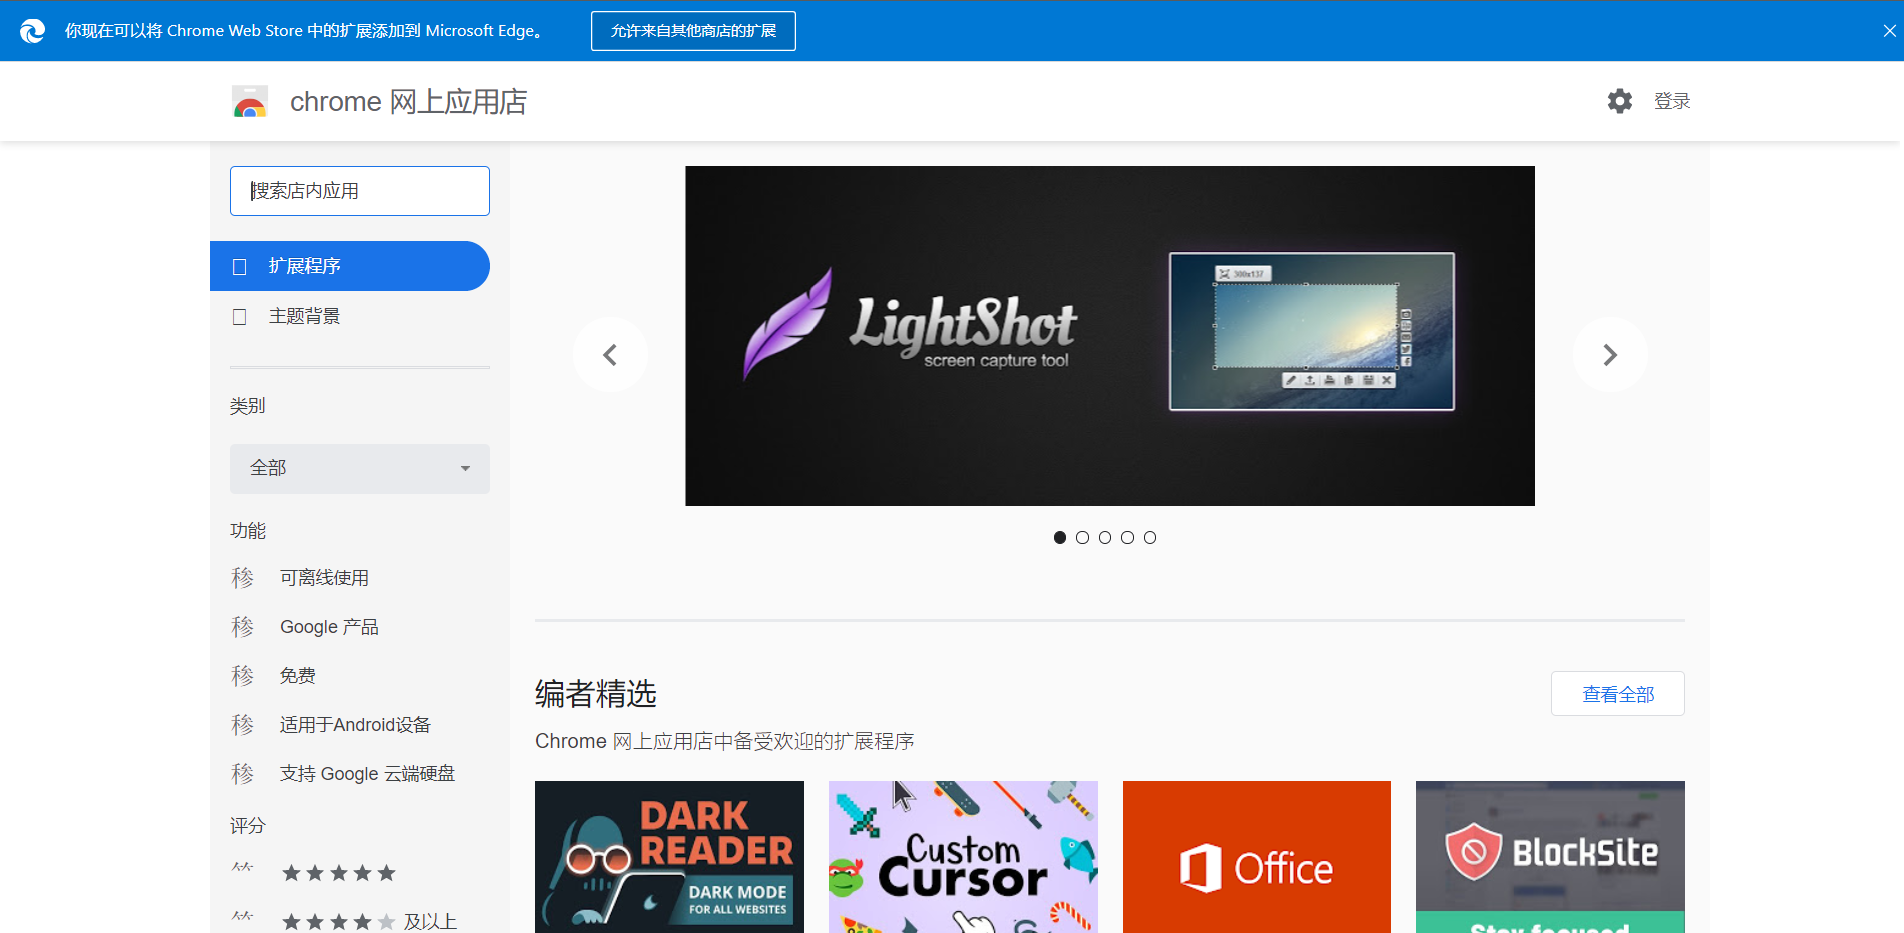Toggle 可离线使用 checkbox
The width and height of the screenshot is (1904, 933).
243,578
